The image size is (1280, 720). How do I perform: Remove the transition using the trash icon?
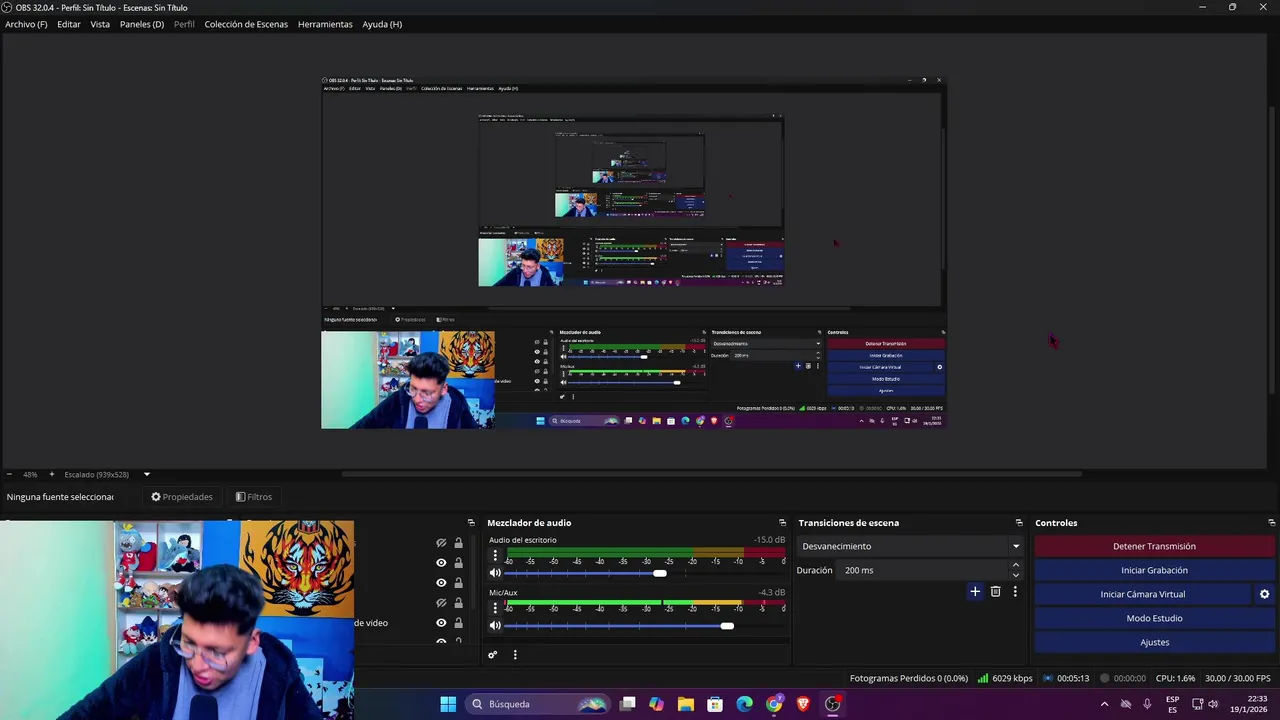995,592
